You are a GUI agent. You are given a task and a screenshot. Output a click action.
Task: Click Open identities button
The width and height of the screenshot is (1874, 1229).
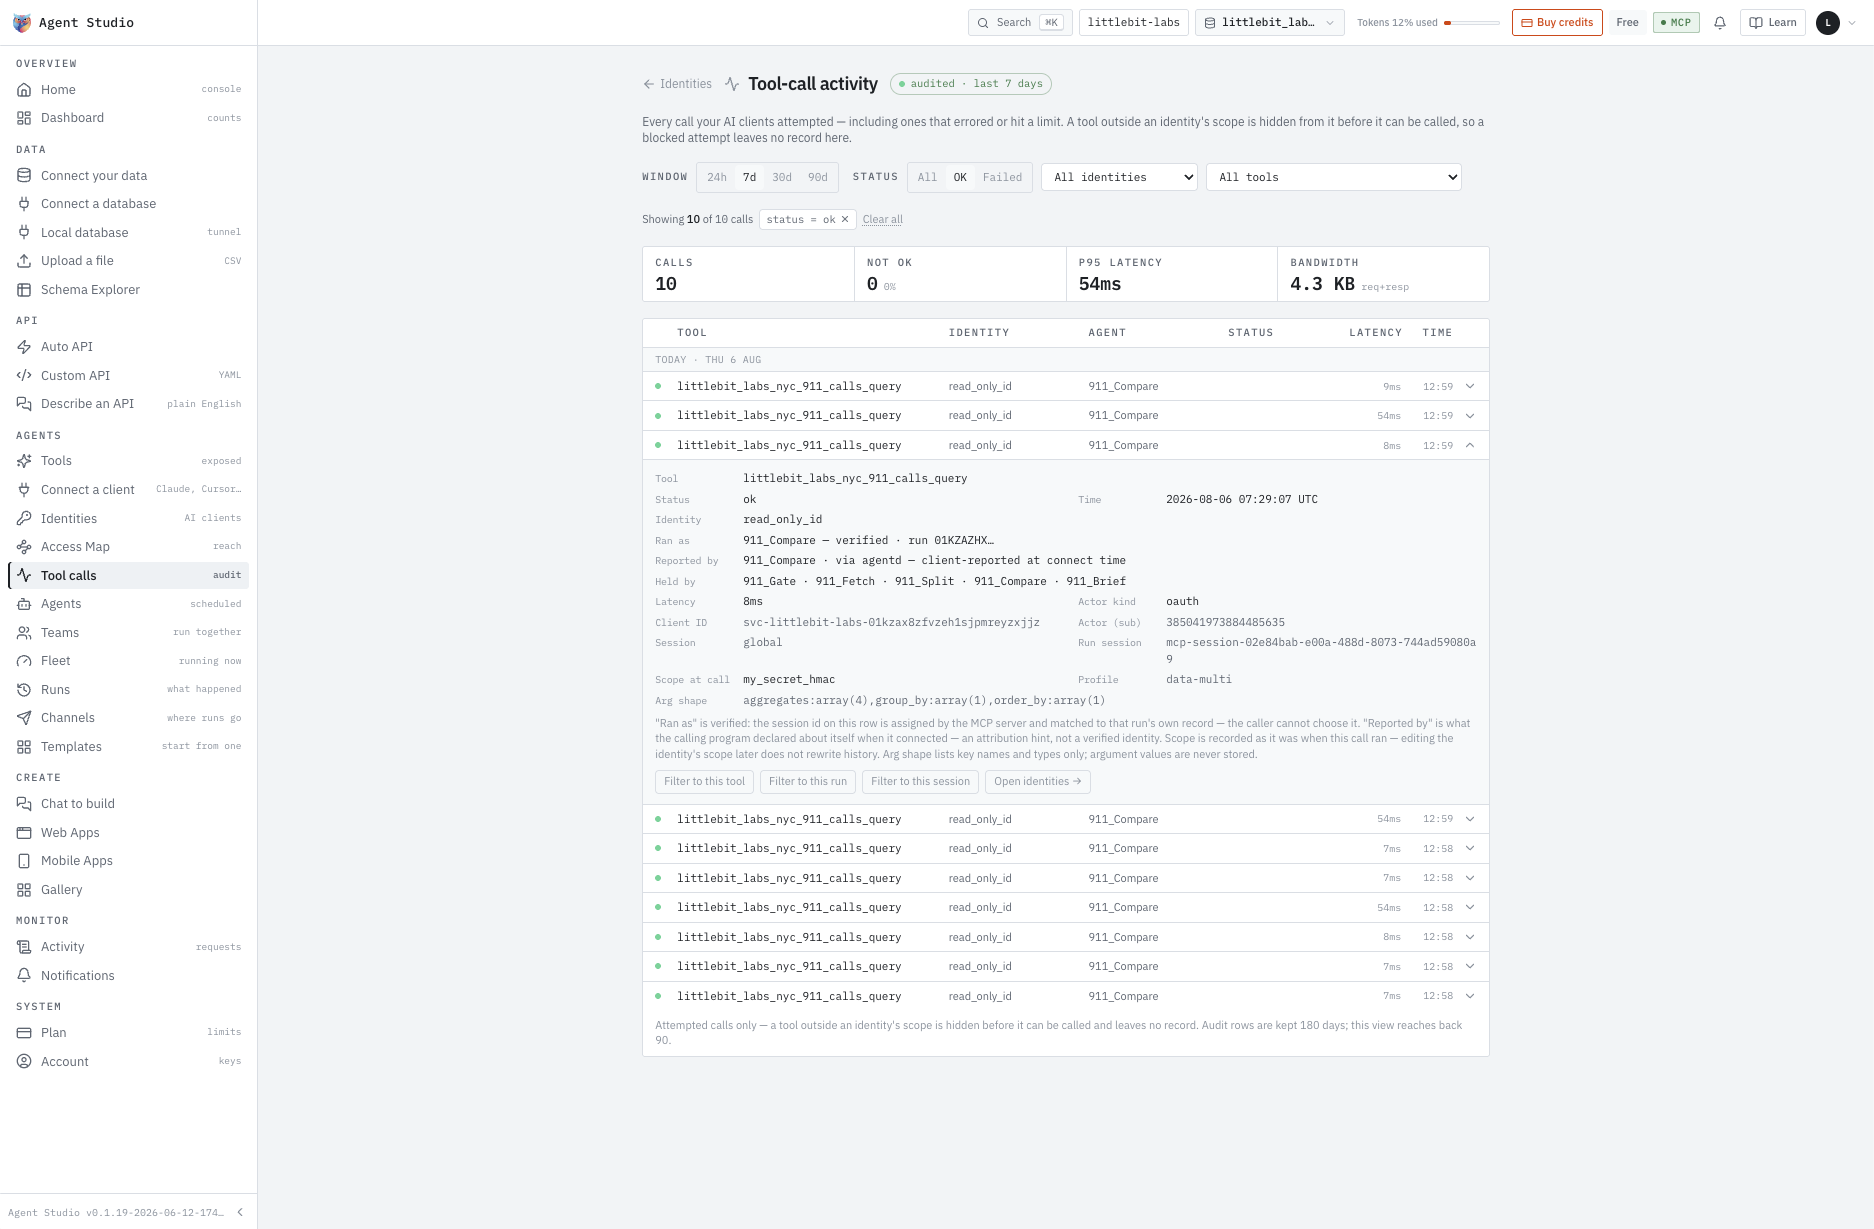pos(1037,782)
